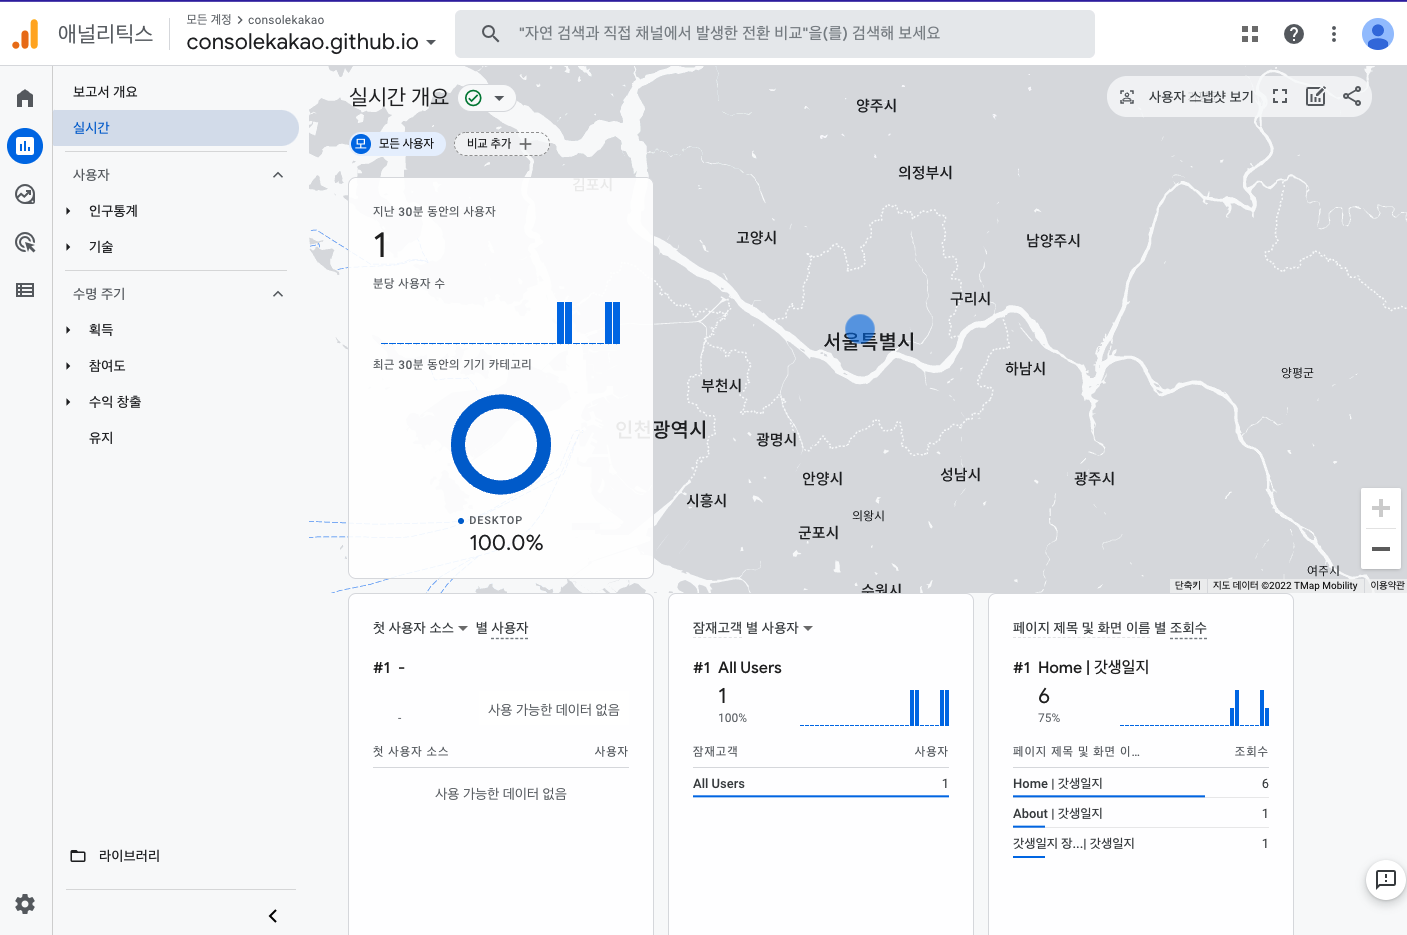1407x935 pixels.
Task: Click the share report icon
Action: tap(1352, 96)
